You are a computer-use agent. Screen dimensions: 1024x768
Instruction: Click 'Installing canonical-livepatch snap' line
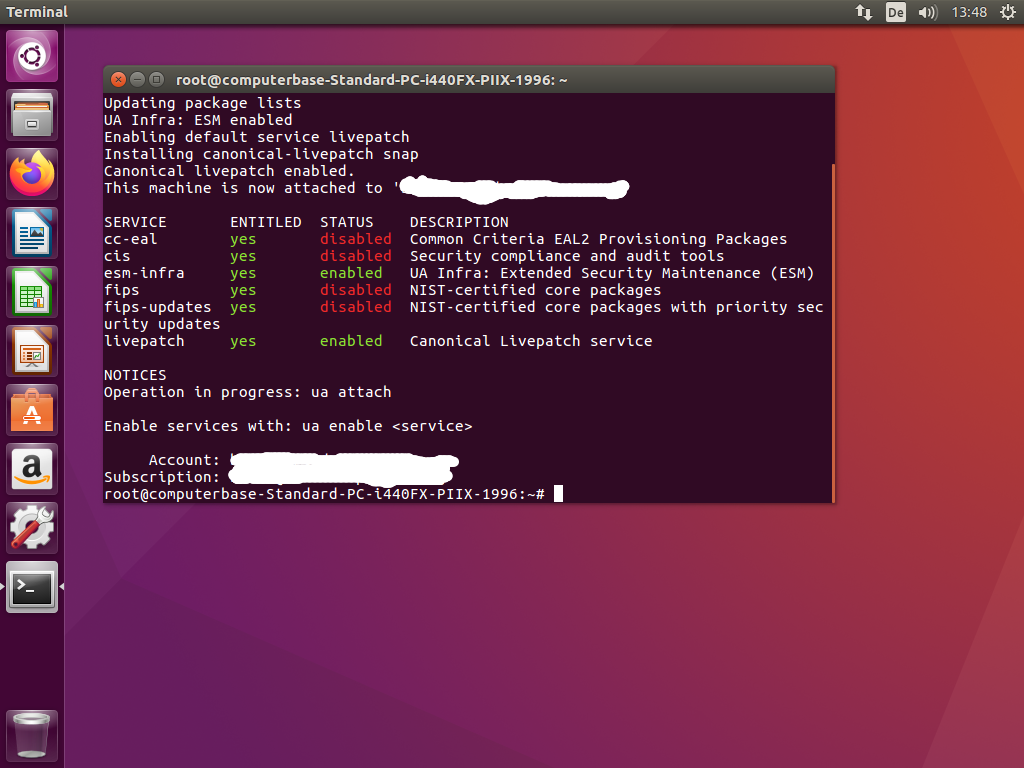coord(261,154)
